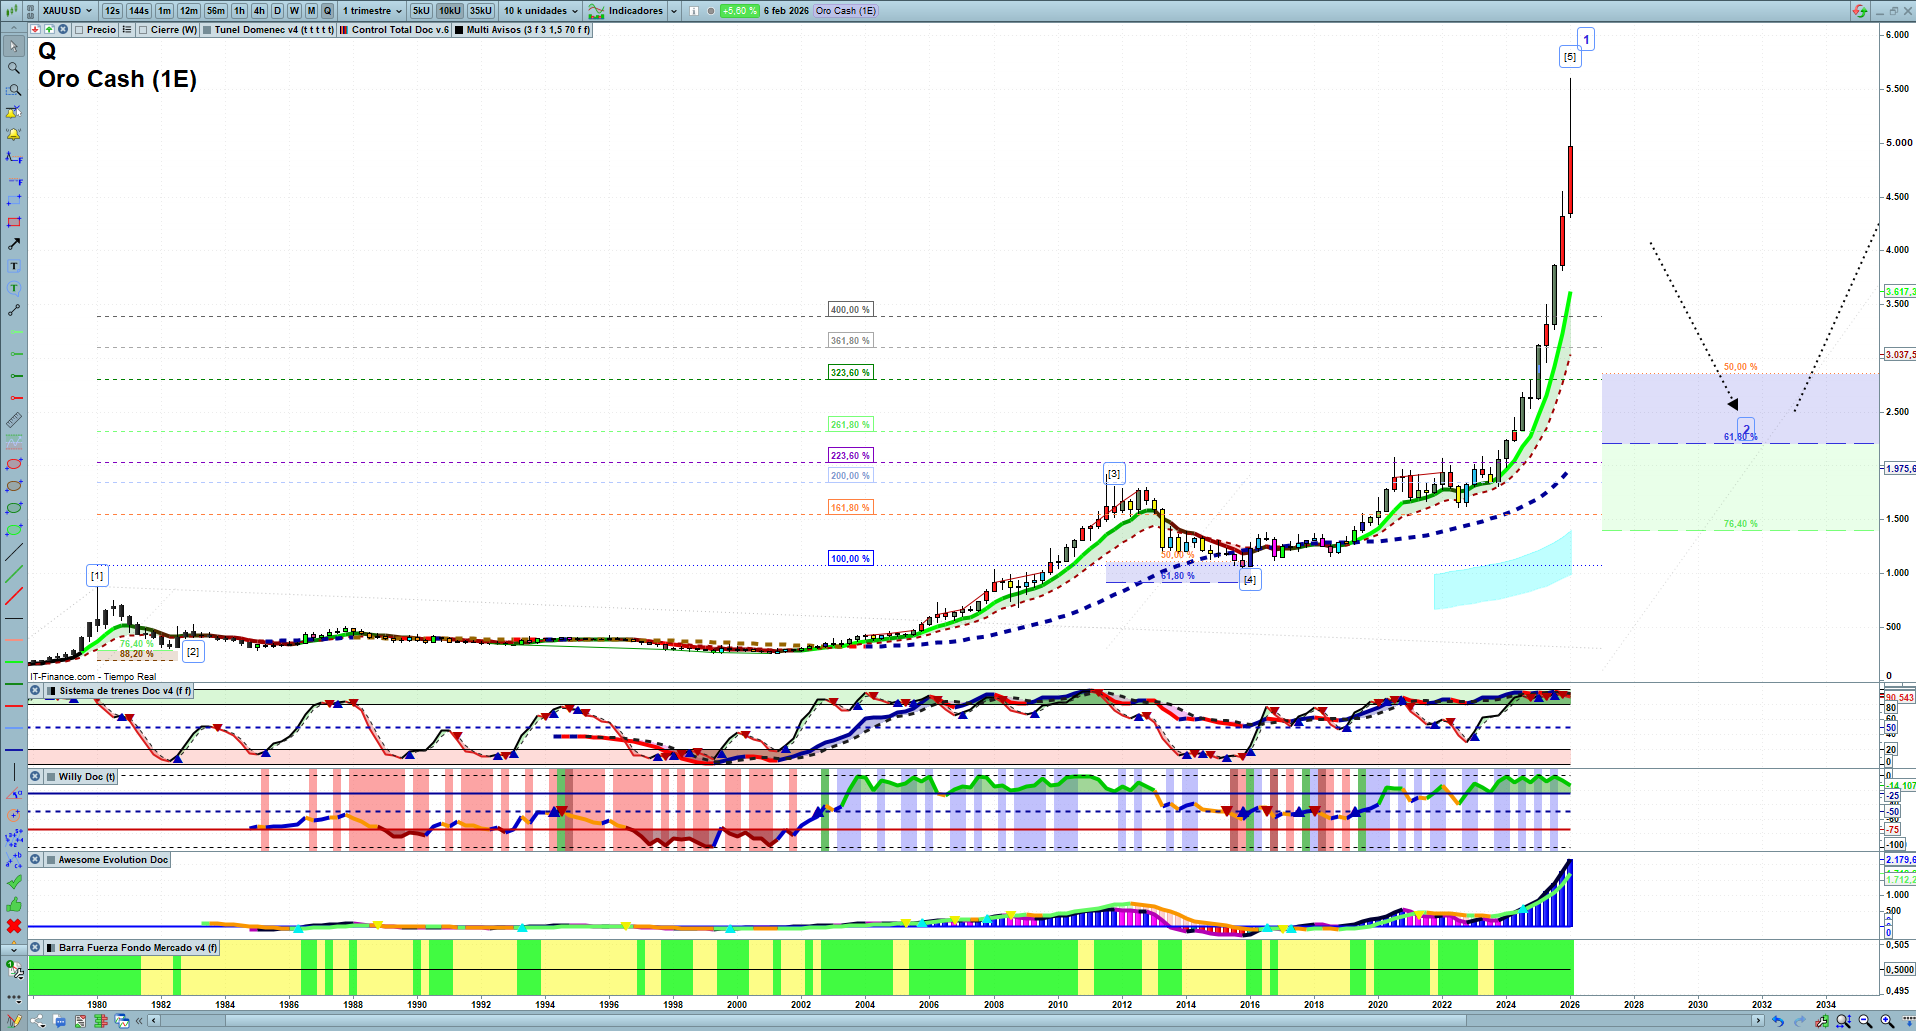This screenshot has height=1031, width=1916.
Task: Switch to the W weekly timeframe
Action: pyautogui.click(x=294, y=11)
